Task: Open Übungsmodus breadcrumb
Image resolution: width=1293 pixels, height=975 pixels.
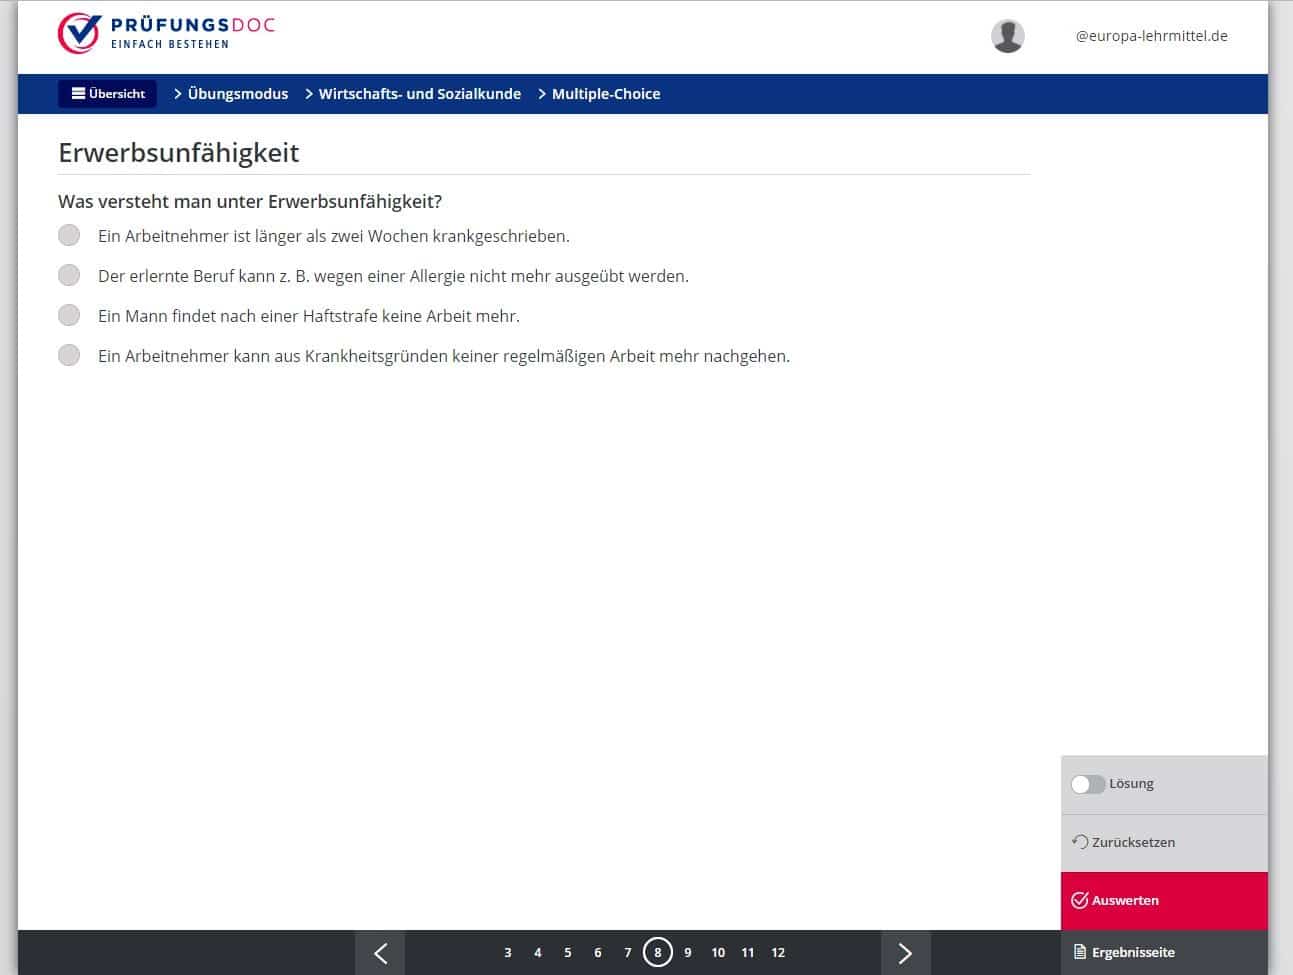Action: pos(237,94)
